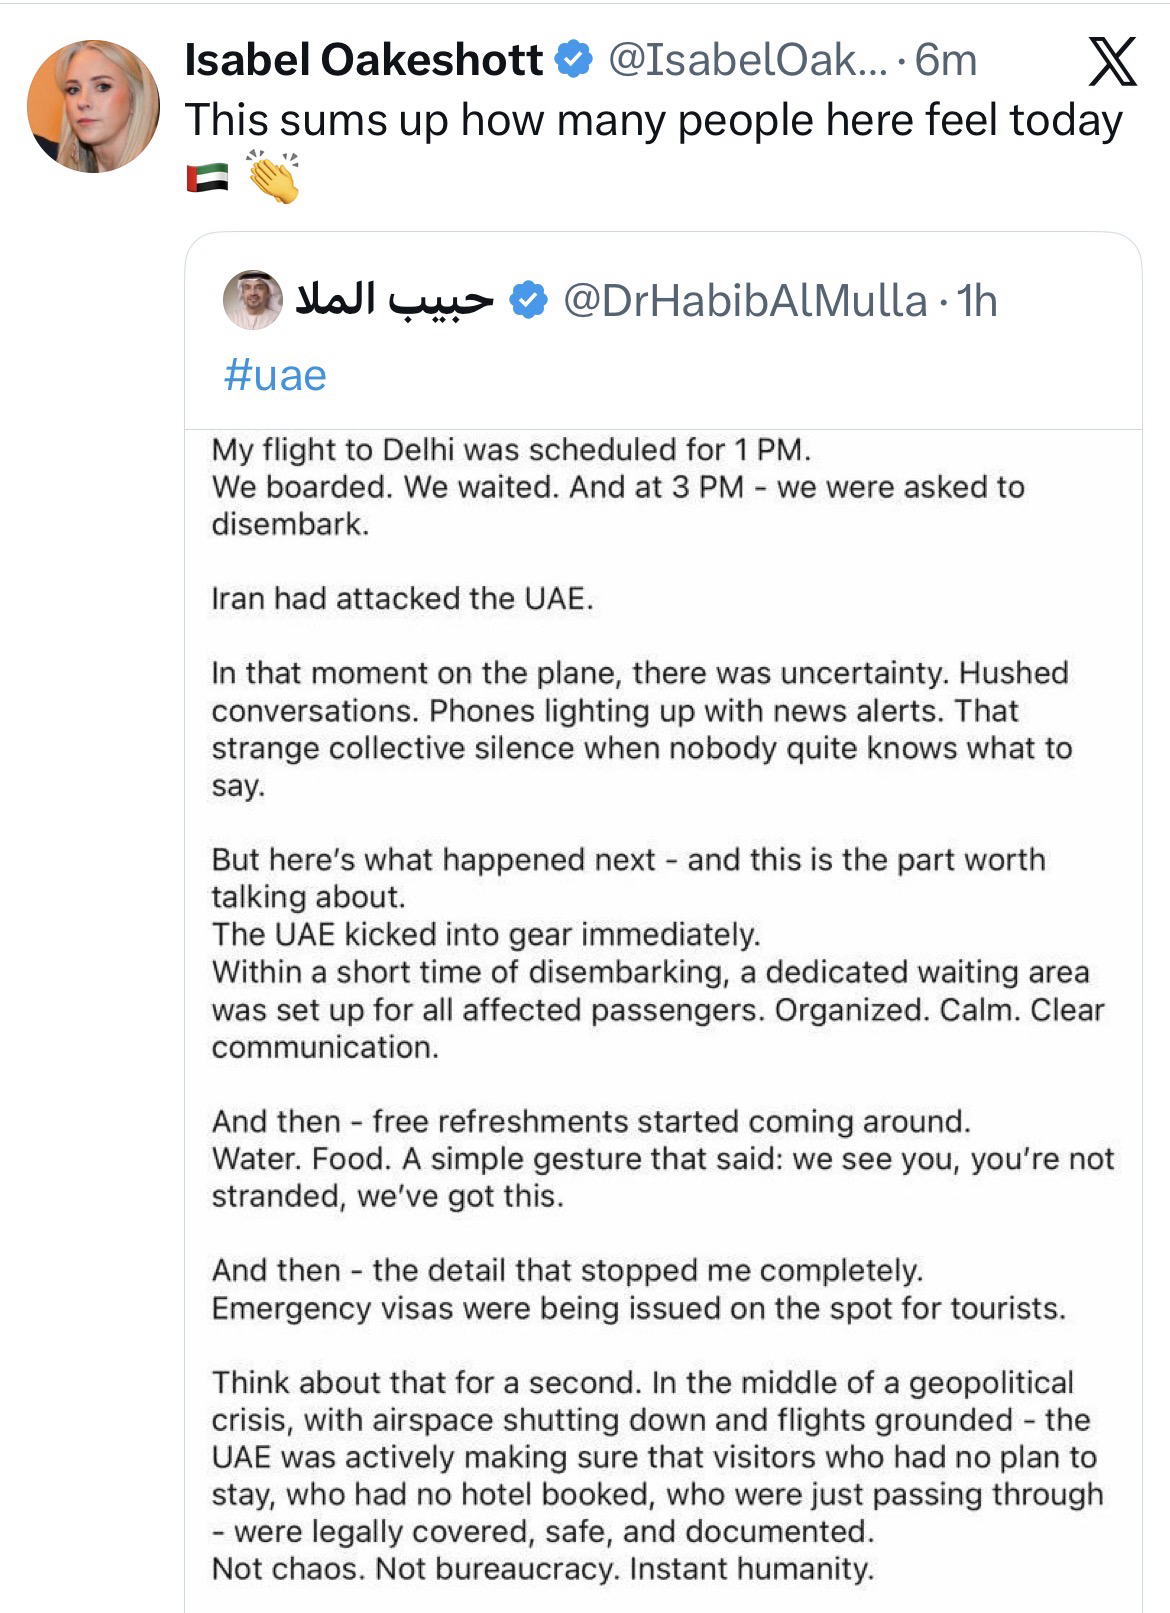Image resolution: width=1170 pixels, height=1613 pixels.
Task: Click the Isabel Oakeshott display name
Action: [x=364, y=61]
